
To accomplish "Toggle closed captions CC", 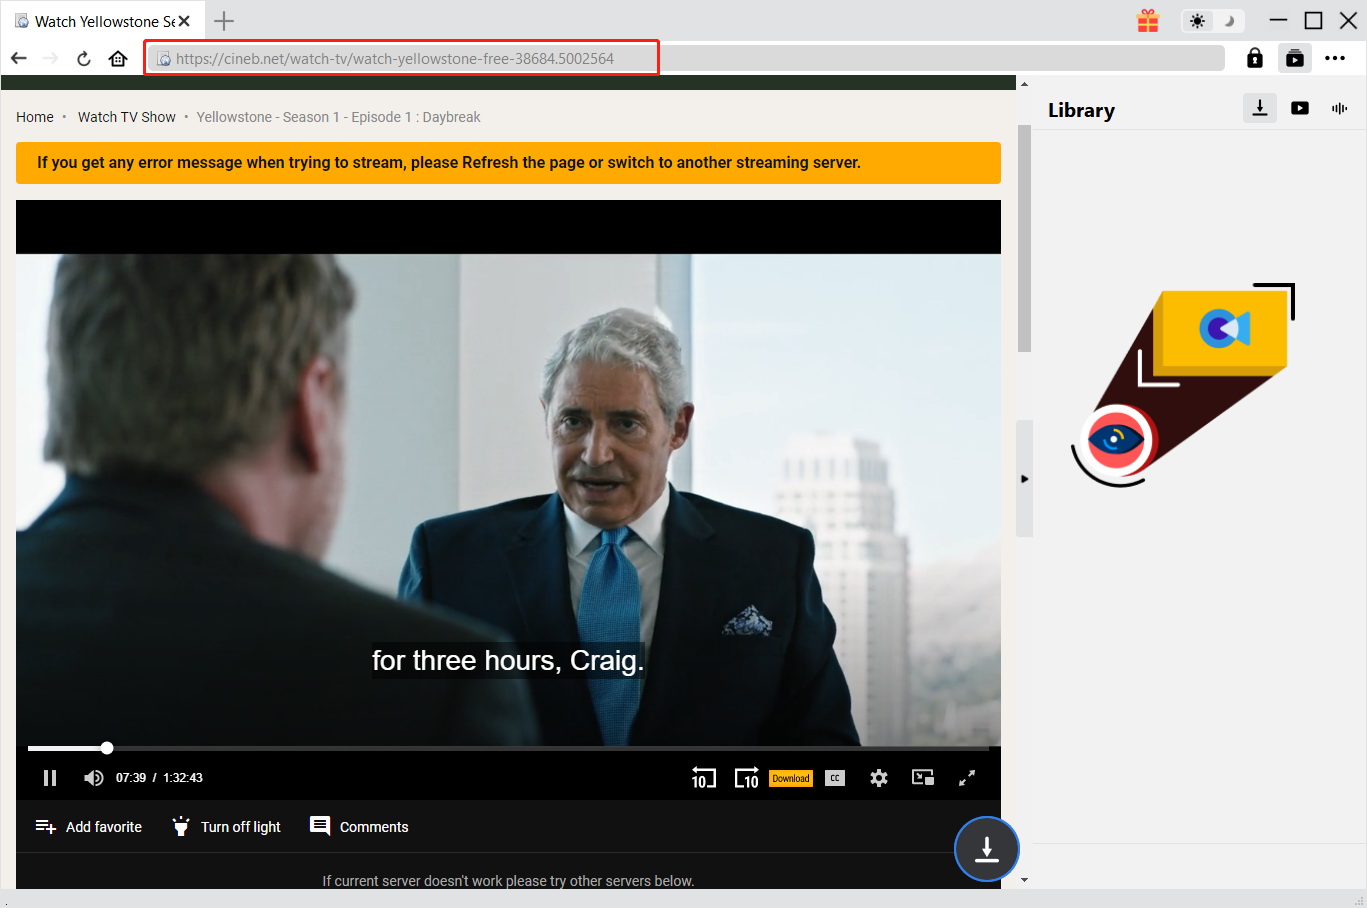I will pos(835,778).
